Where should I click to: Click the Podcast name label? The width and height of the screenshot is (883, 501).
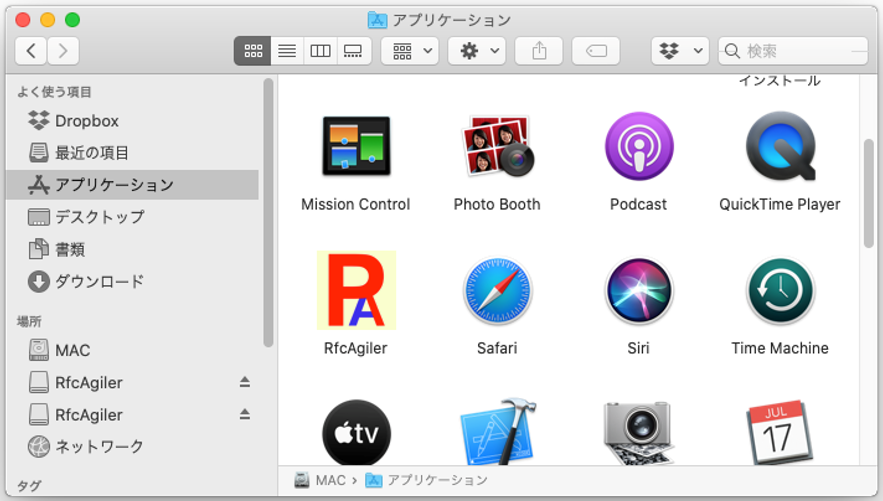(x=639, y=204)
